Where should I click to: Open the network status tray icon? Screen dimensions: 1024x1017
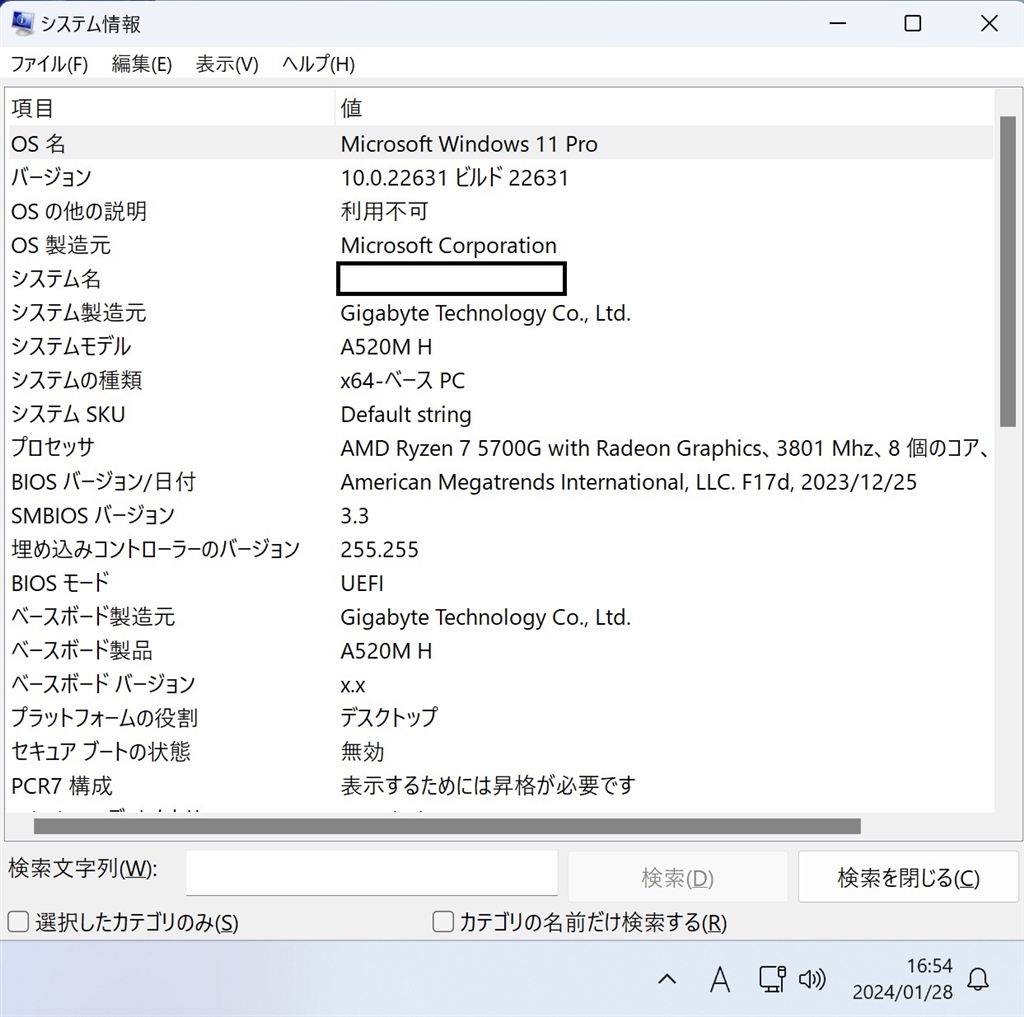click(772, 979)
